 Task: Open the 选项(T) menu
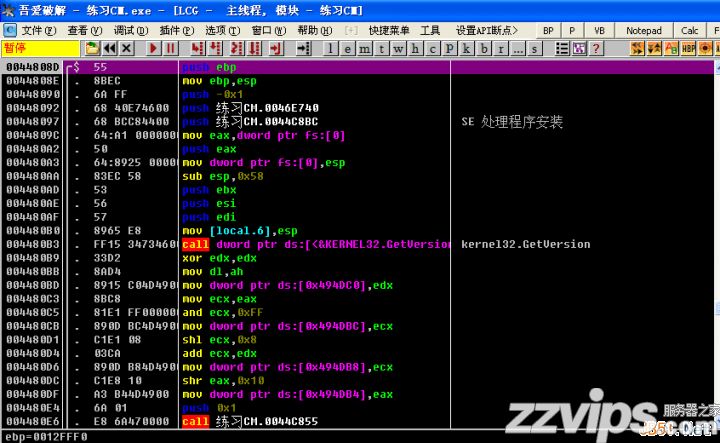tap(223, 30)
